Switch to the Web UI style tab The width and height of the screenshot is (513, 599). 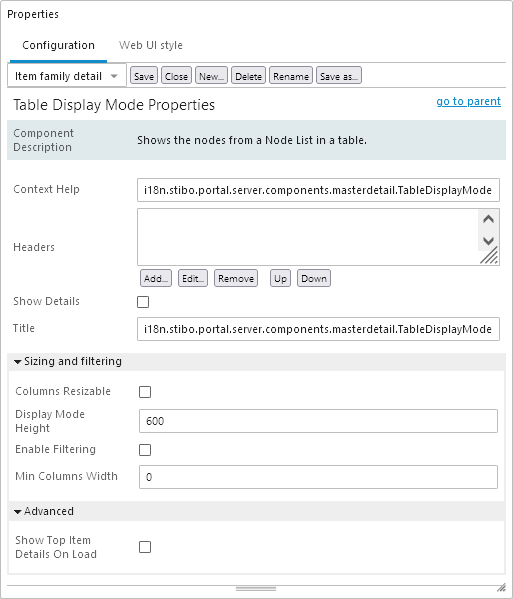coord(151,45)
